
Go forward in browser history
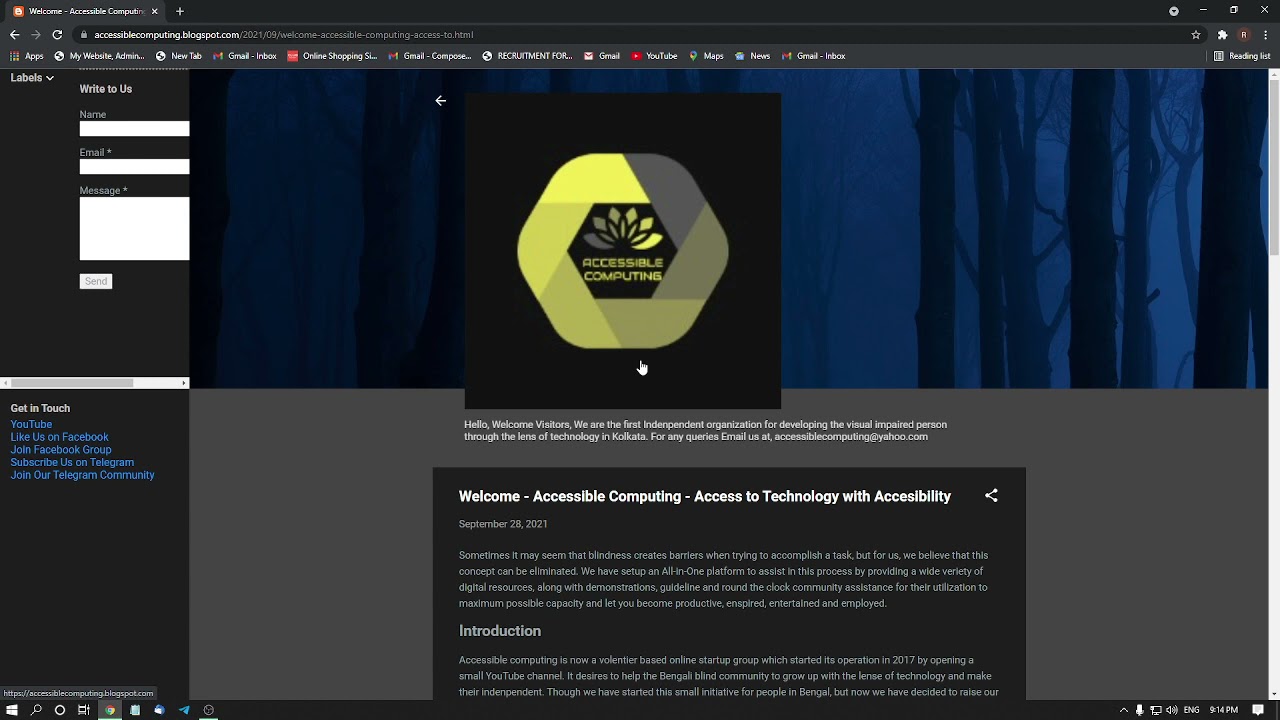(36, 34)
